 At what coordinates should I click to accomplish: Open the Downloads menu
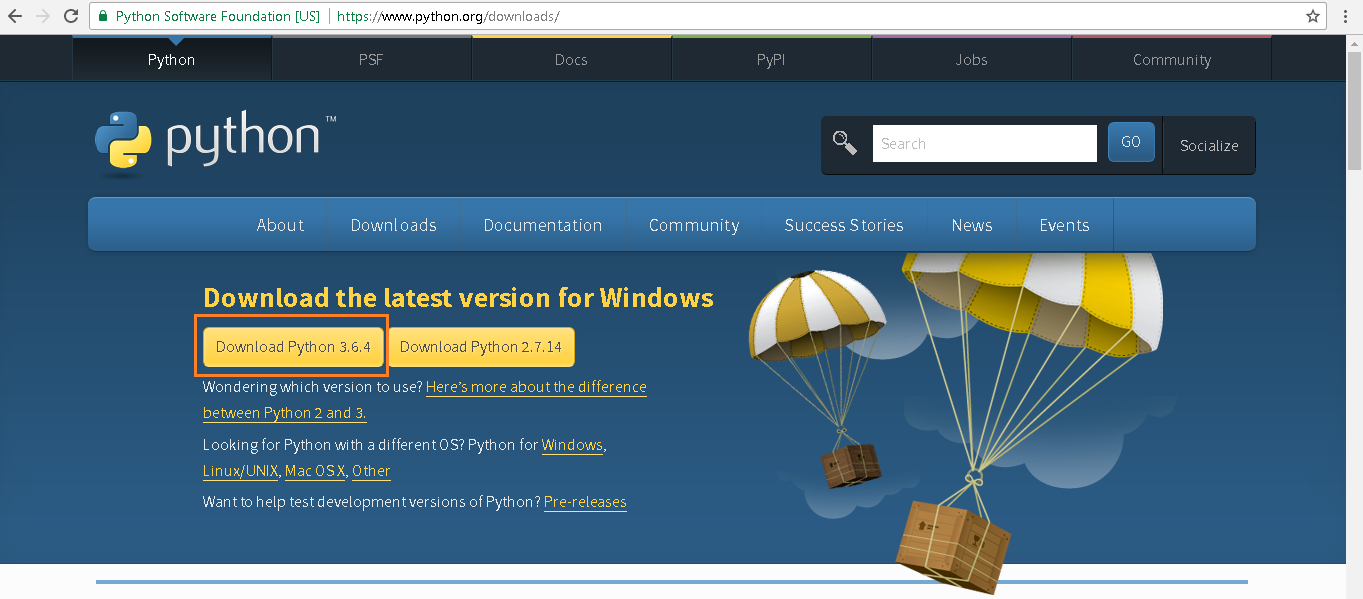pyautogui.click(x=394, y=225)
